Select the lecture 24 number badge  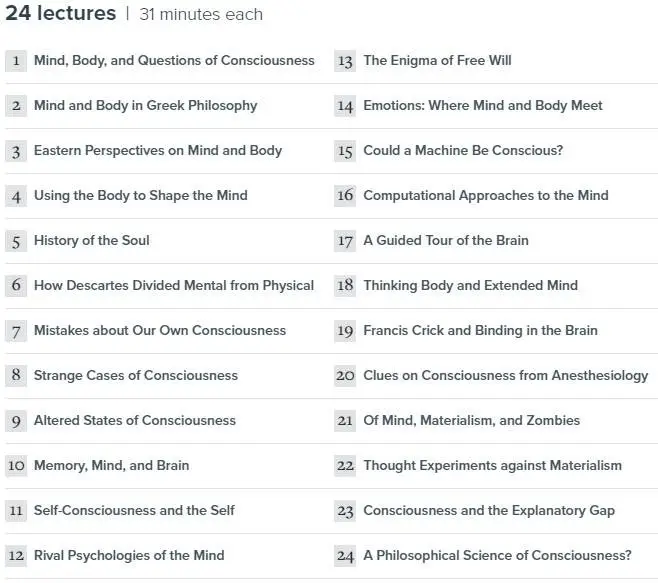pyautogui.click(x=345, y=556)
